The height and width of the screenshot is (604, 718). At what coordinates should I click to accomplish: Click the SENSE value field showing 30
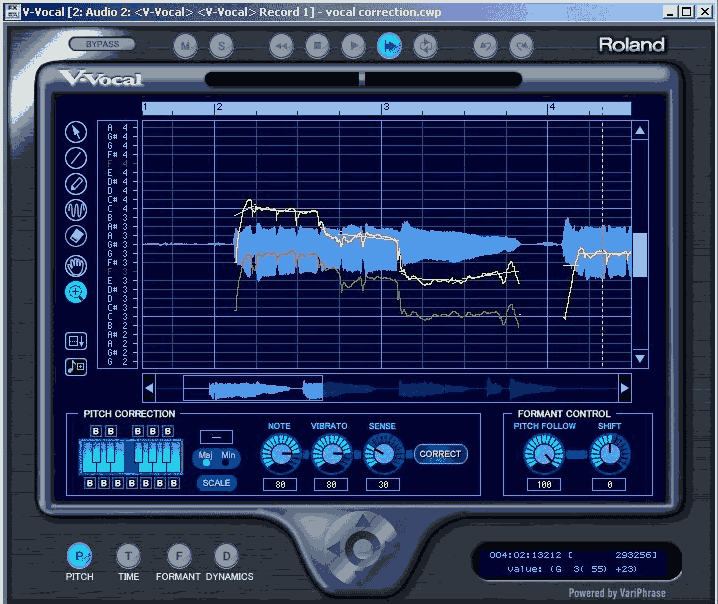(383, 484)
